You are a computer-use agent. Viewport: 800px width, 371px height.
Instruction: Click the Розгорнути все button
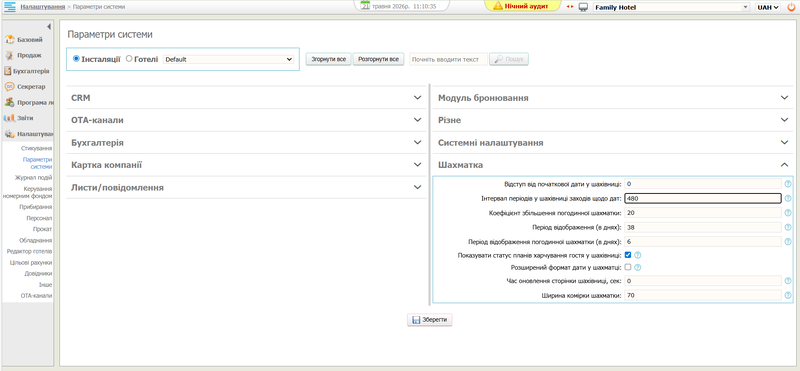point(379,59)
